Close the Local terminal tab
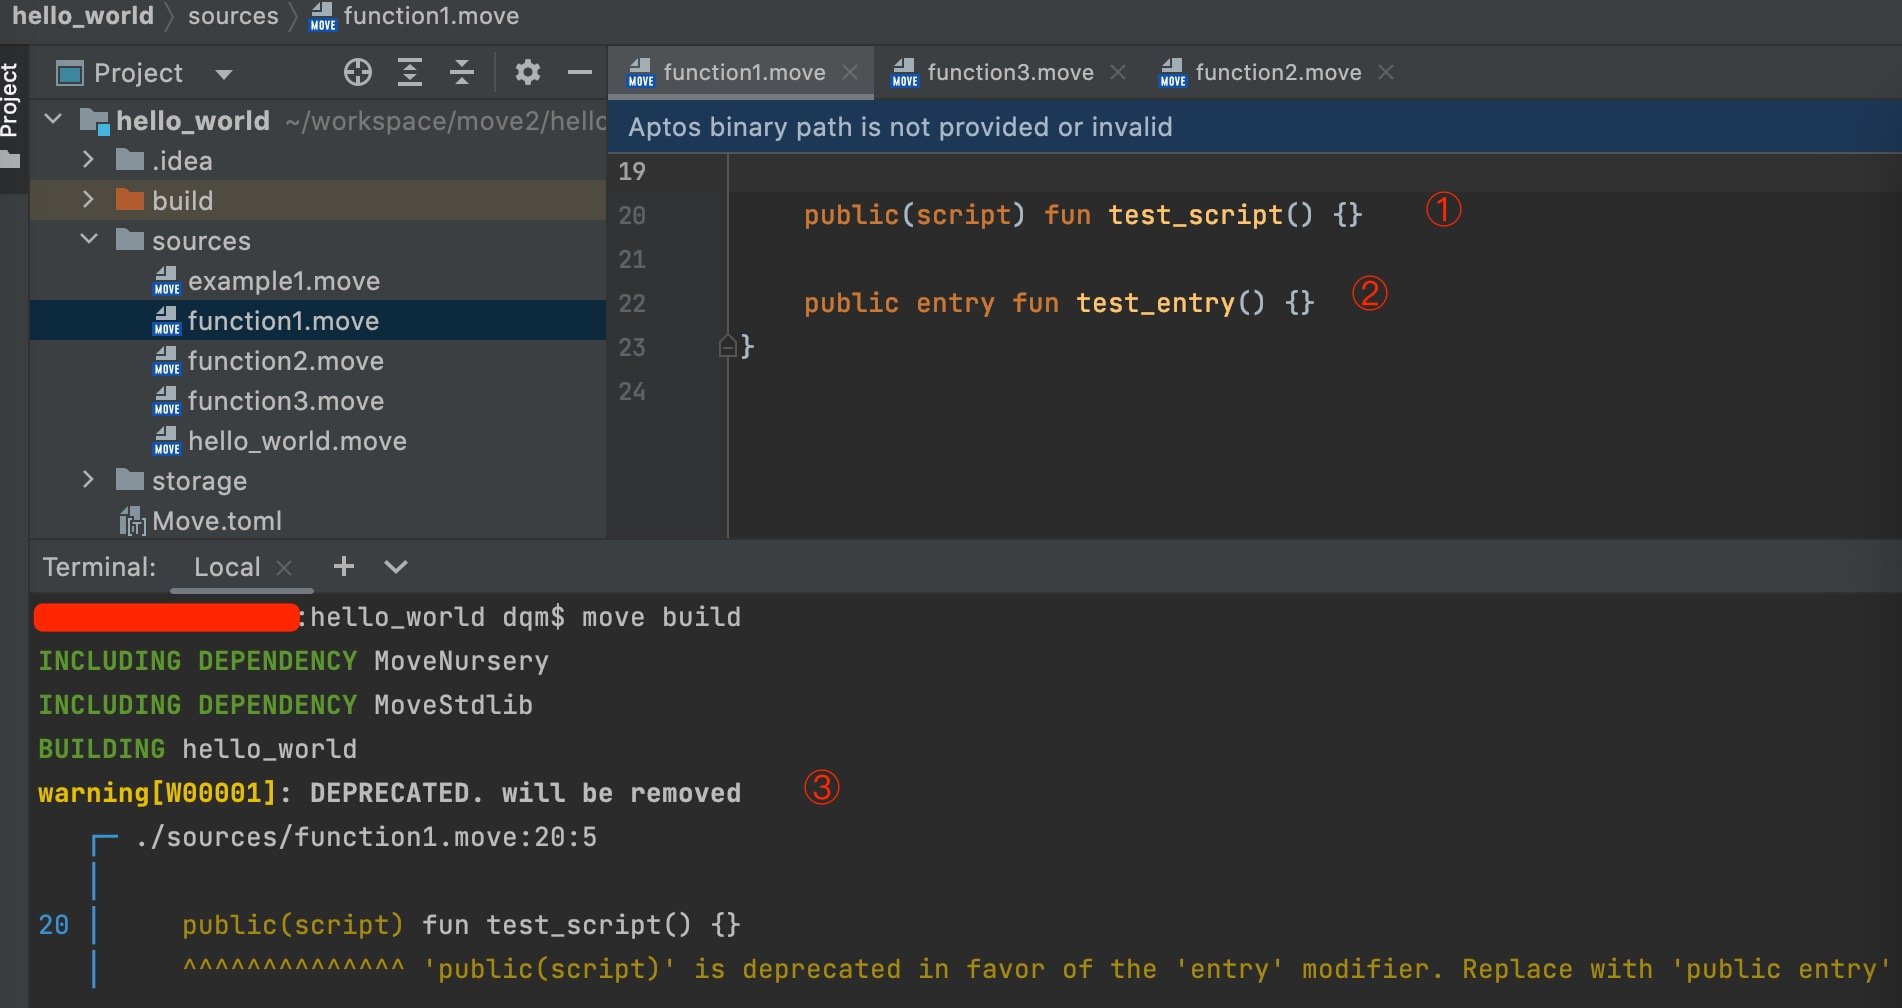This screenshot has width=1902, height=1008. 284,568
